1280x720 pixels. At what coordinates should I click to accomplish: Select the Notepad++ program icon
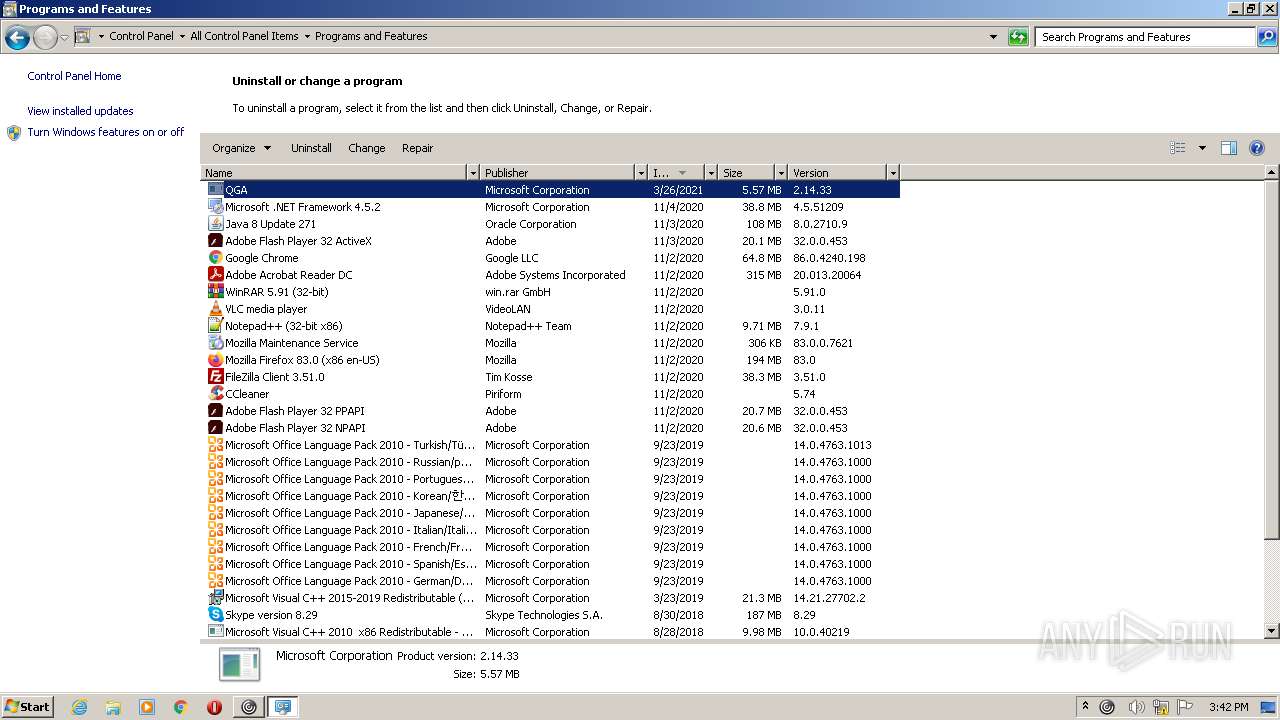pos(215,325)
